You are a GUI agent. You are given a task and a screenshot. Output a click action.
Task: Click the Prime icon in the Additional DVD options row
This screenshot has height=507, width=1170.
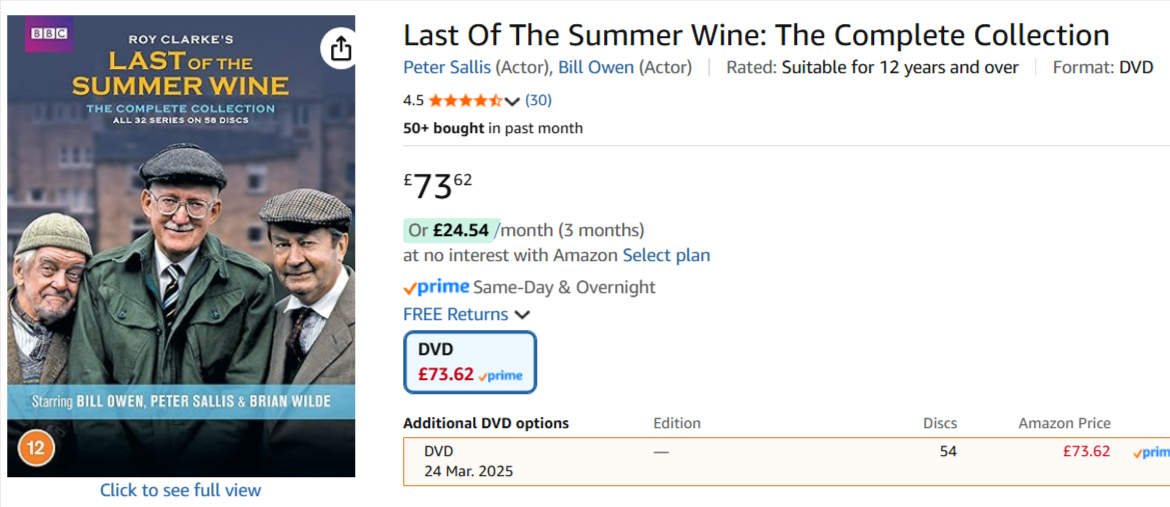(1151, 453)
